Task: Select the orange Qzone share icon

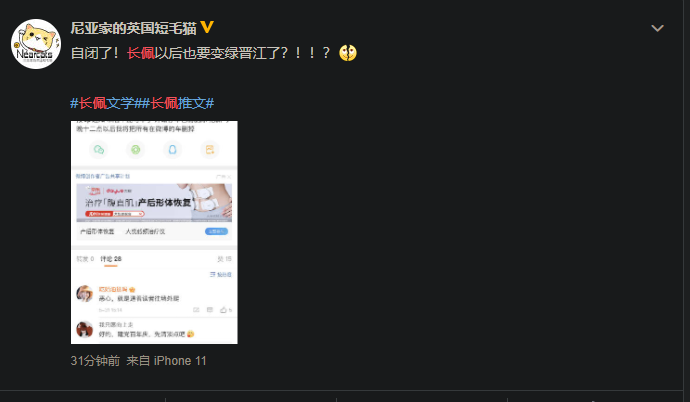Action: tap(209, 150)
